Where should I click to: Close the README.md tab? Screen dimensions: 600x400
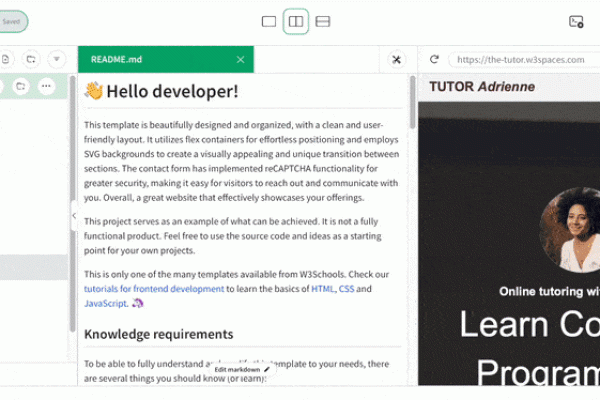[240, 60]
